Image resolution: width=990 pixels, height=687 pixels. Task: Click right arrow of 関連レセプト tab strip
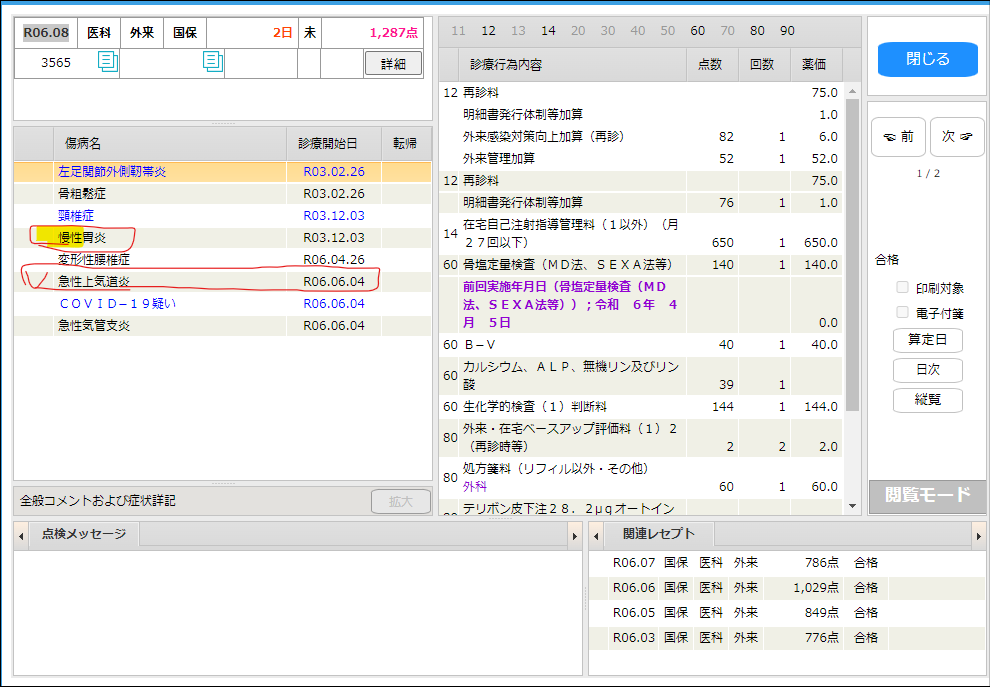pos(979,537)
